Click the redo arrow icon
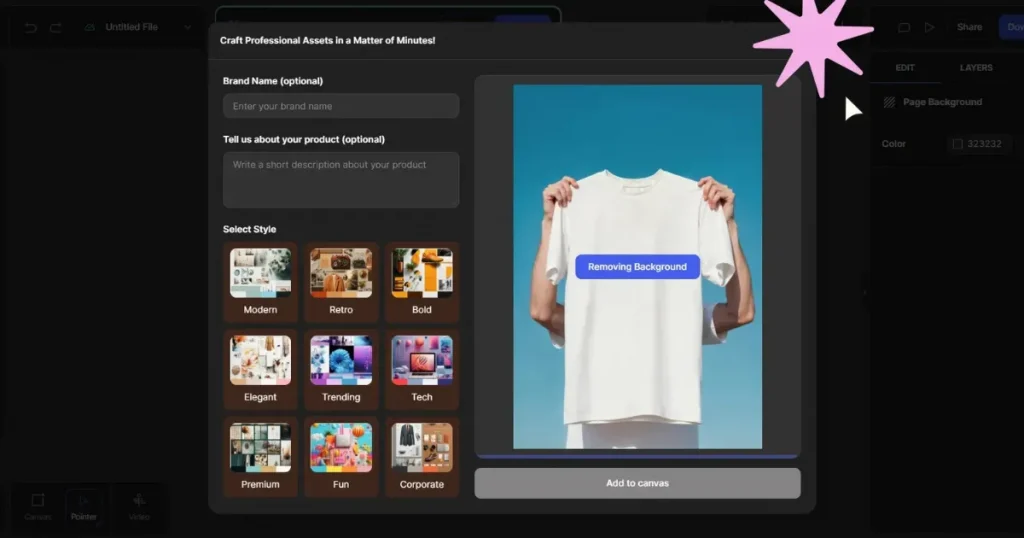1024x538 pixels. [56, 27]
